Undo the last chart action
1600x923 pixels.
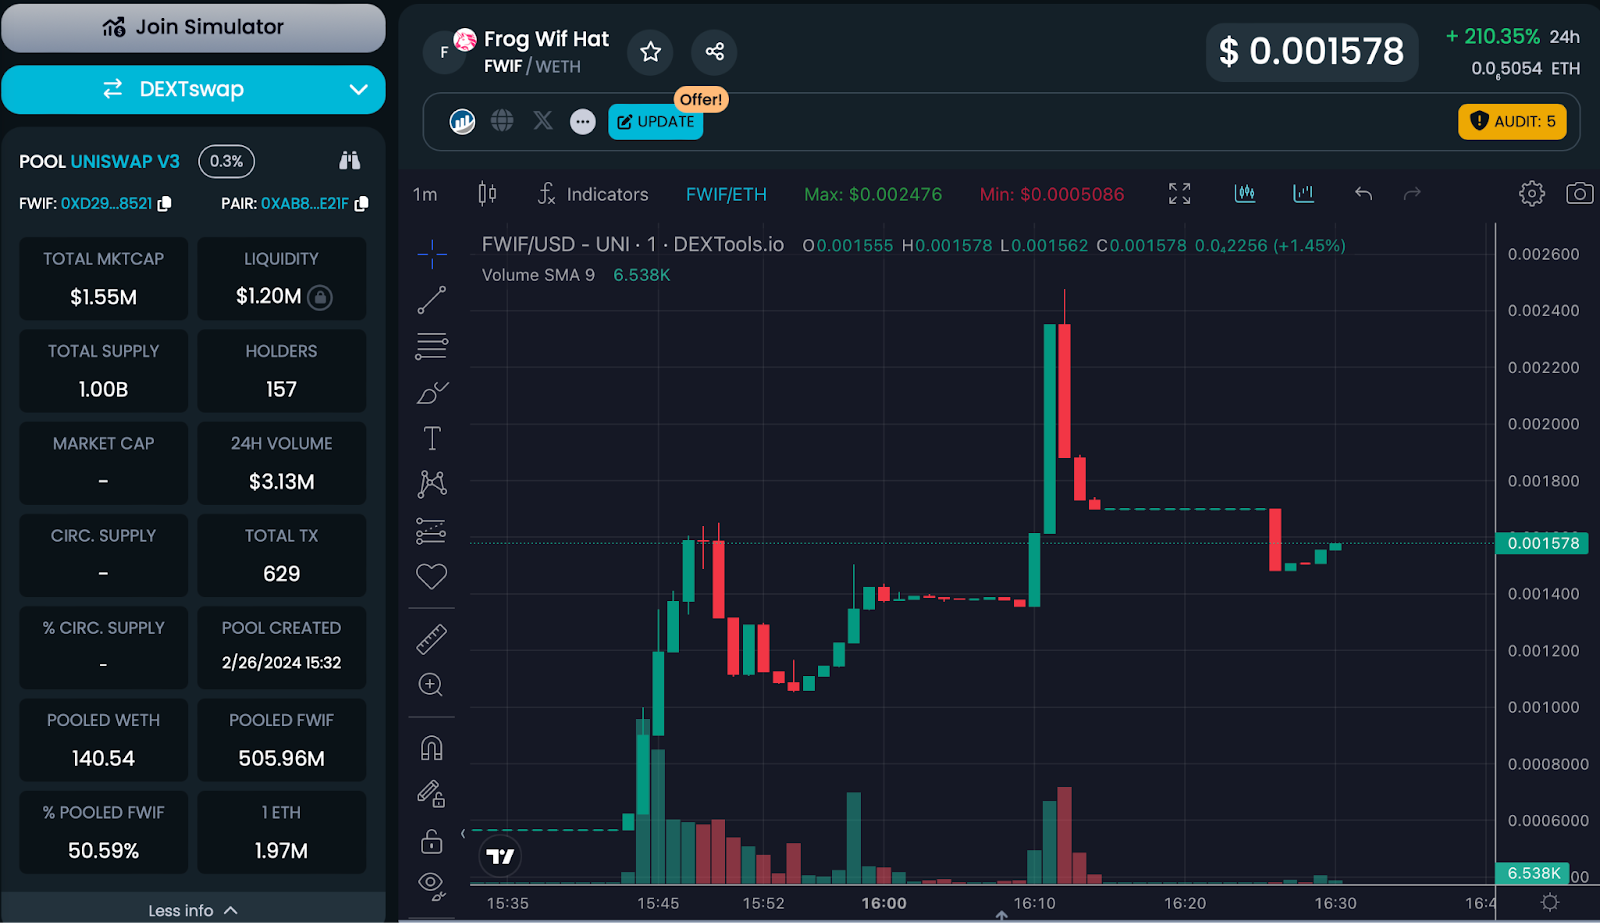(1363, 194)
